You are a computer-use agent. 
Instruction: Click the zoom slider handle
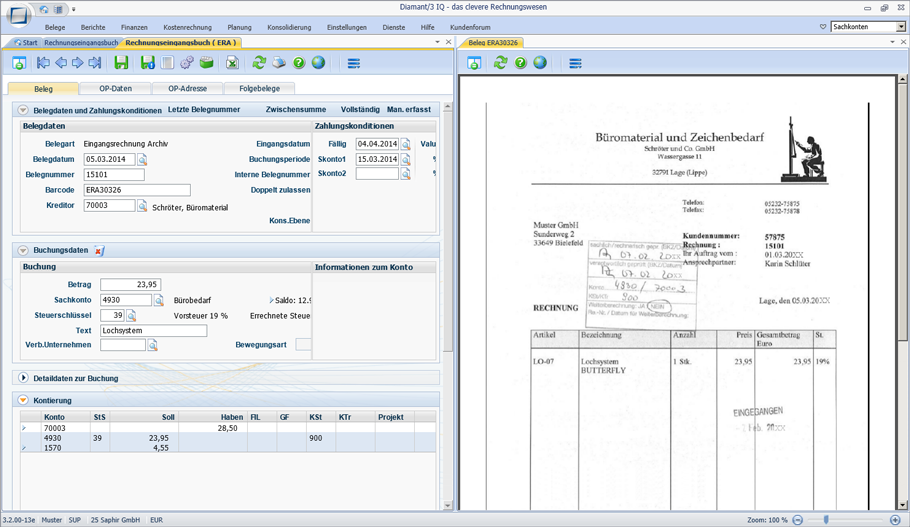click(x=826, y=520)
